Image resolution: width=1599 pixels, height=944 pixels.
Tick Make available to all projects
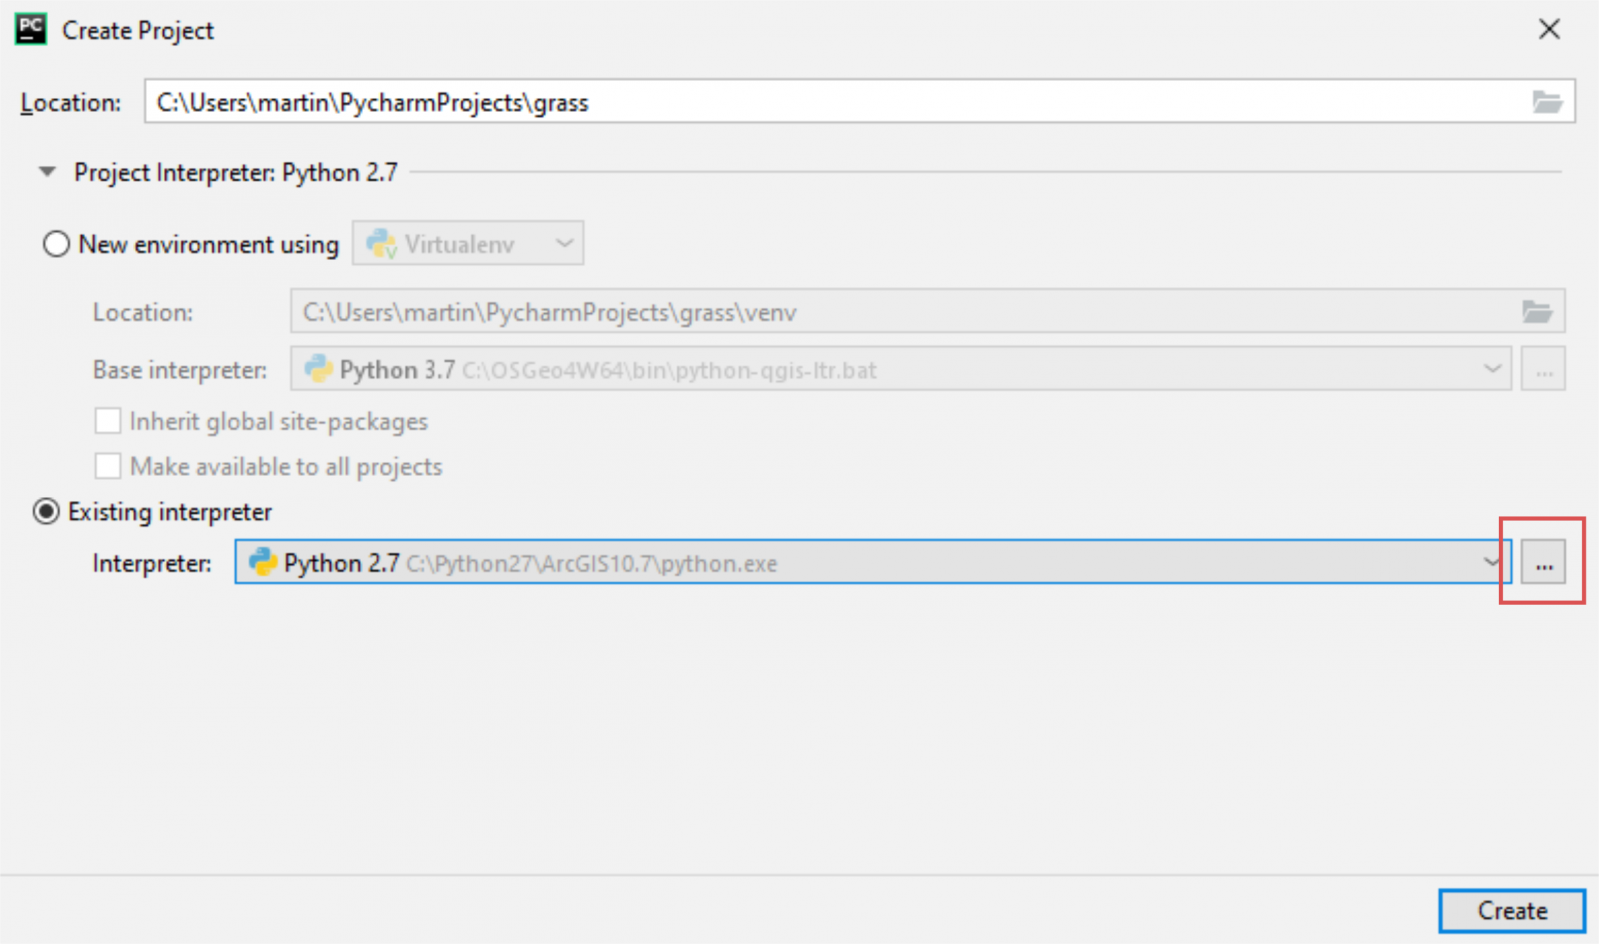coord(108,466)
